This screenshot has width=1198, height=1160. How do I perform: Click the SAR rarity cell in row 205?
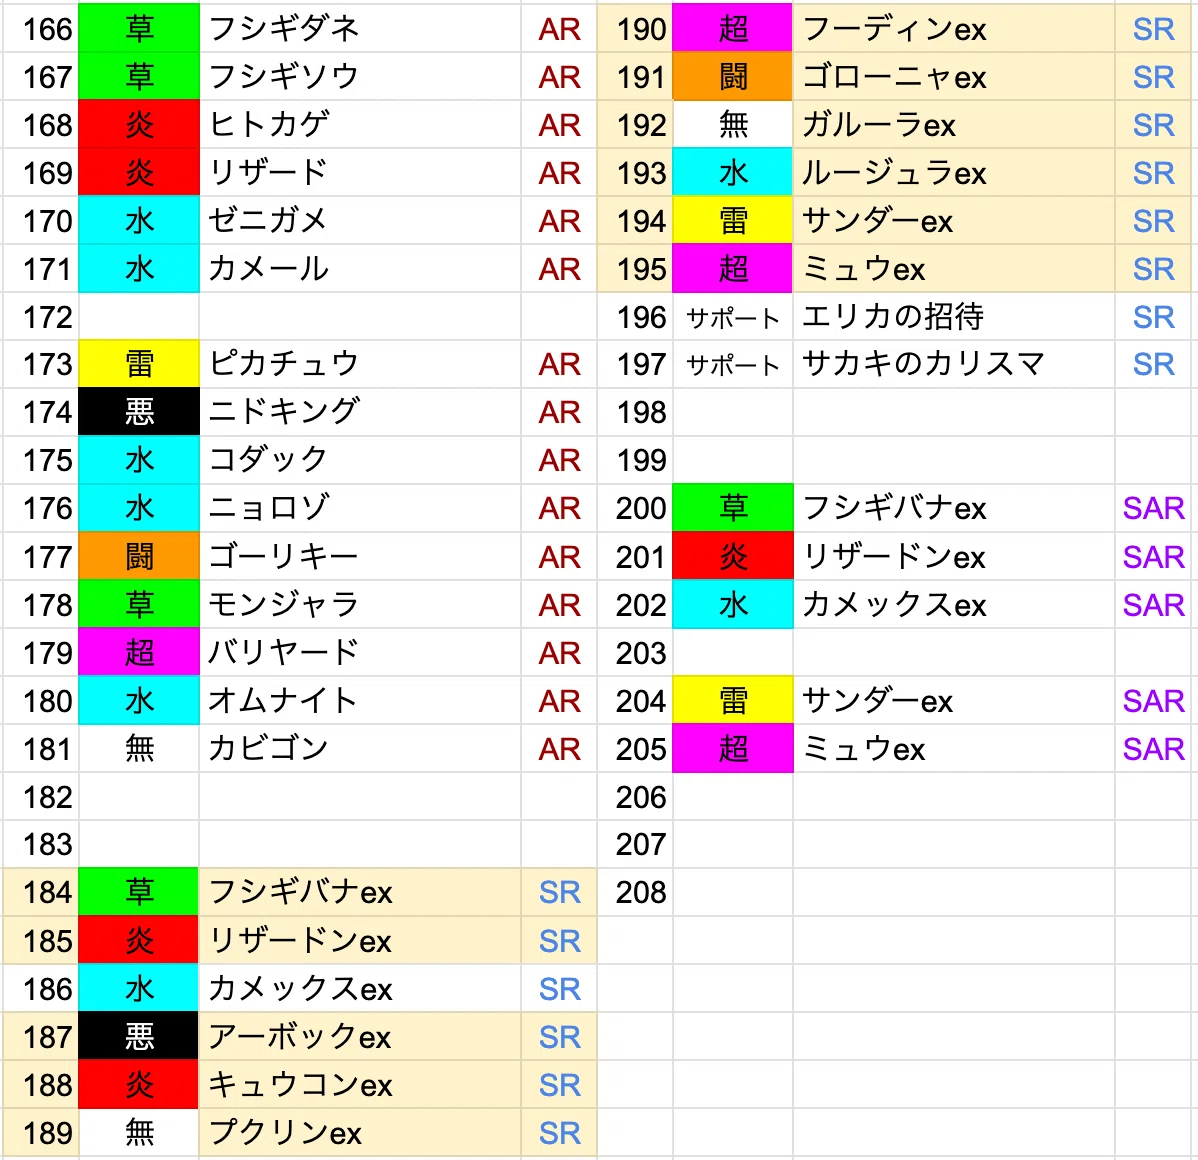tap(1154, 749)
